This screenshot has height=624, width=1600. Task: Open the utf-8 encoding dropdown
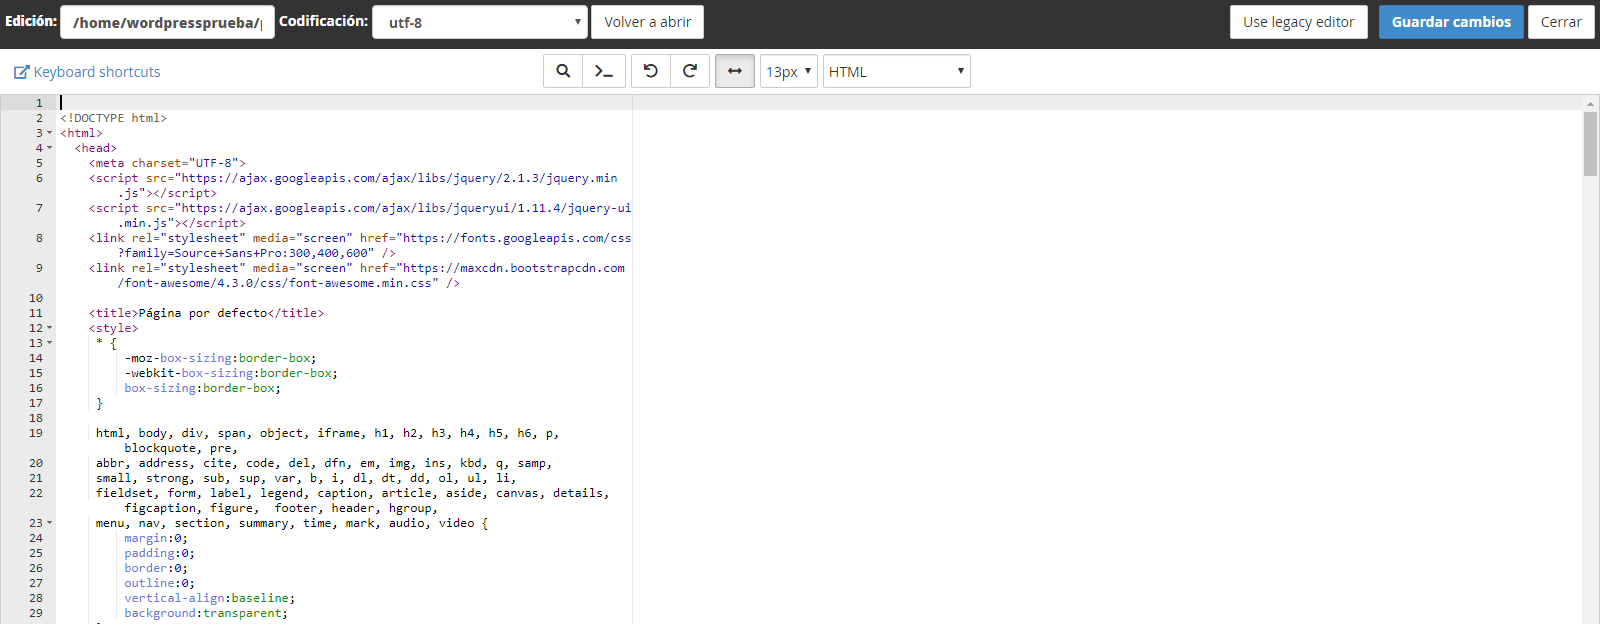480,22
